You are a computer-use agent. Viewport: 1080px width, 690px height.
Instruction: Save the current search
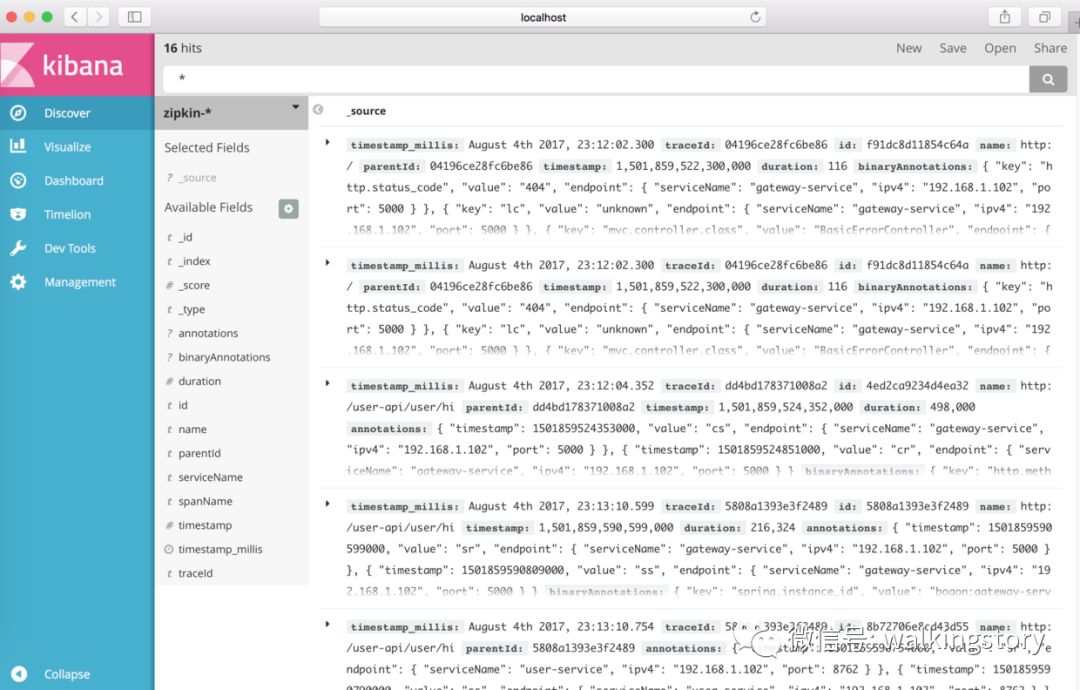pos(952,47)
